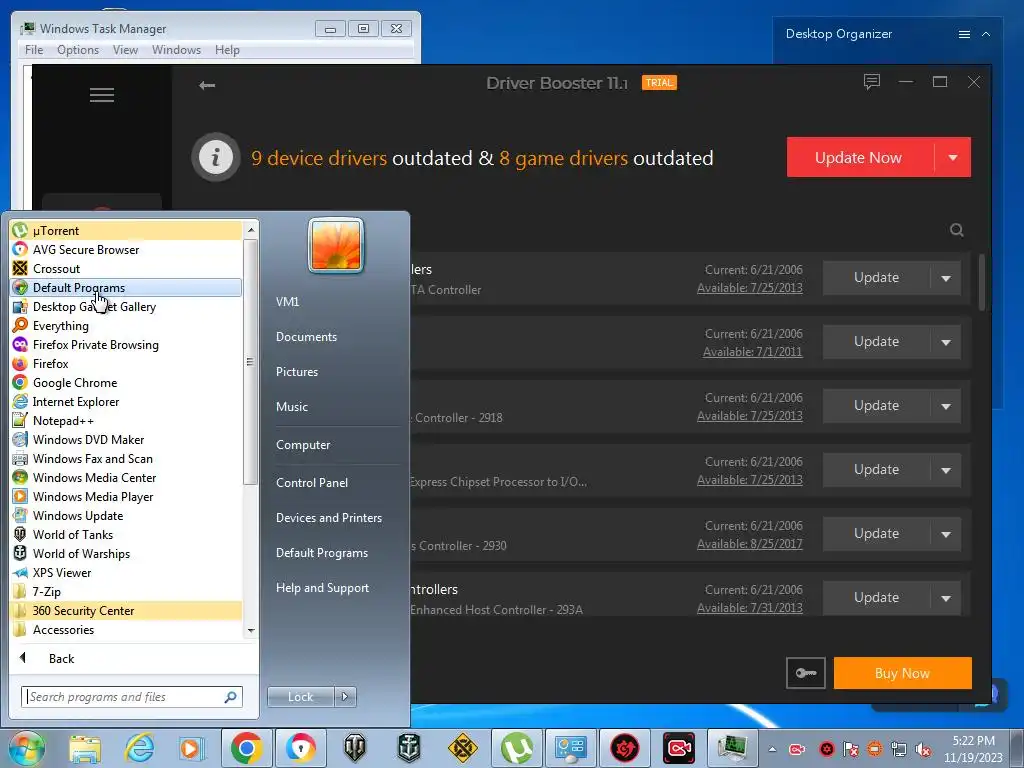The width and height of the screenshot is (1024, 768).
Task: Expand the Accessories folder
Action: [x=126, y=630]
